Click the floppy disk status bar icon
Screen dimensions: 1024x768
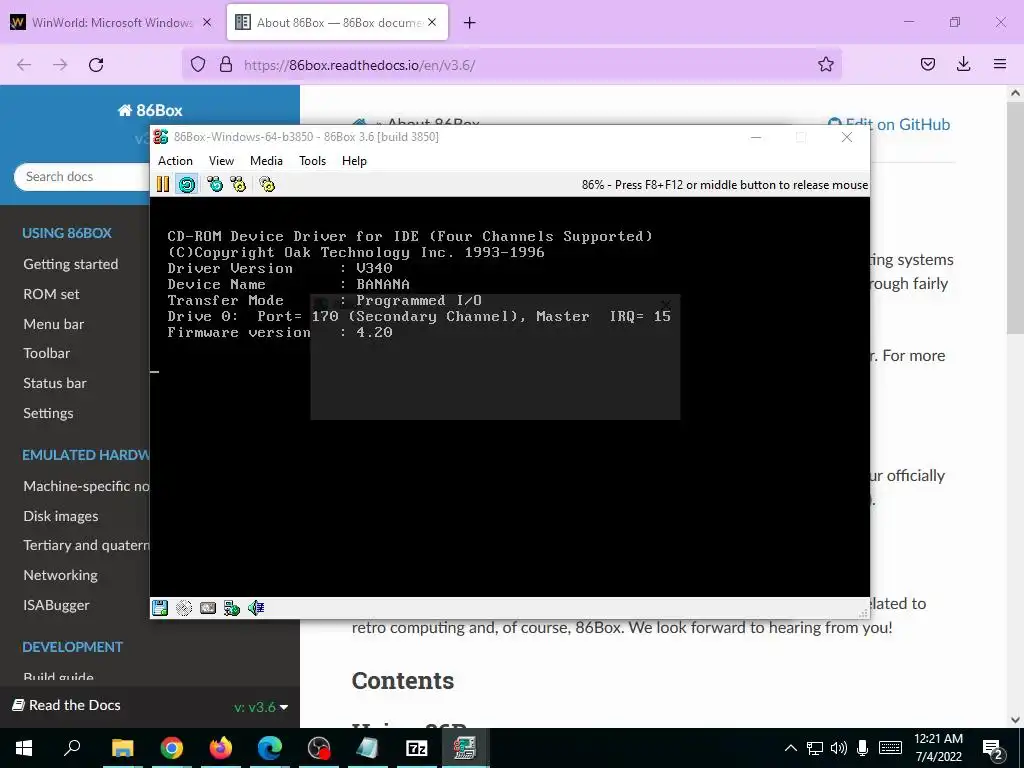coord(160,608)
